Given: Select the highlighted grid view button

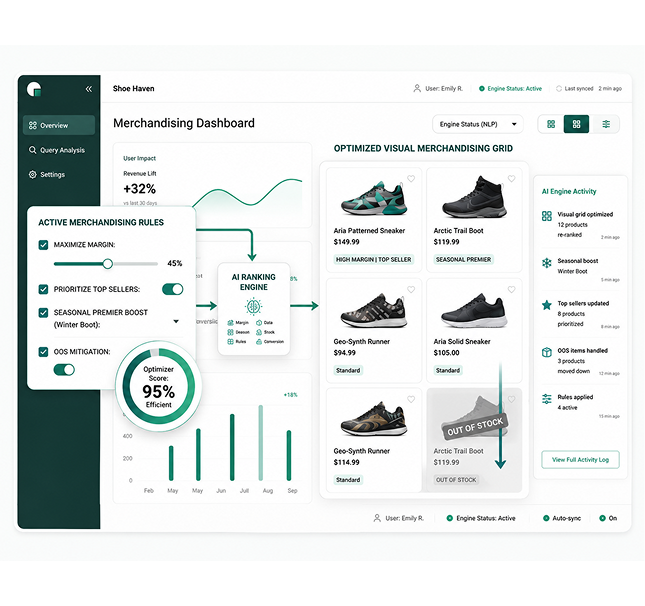Looking at the screenshot, I should coord(576,124).
